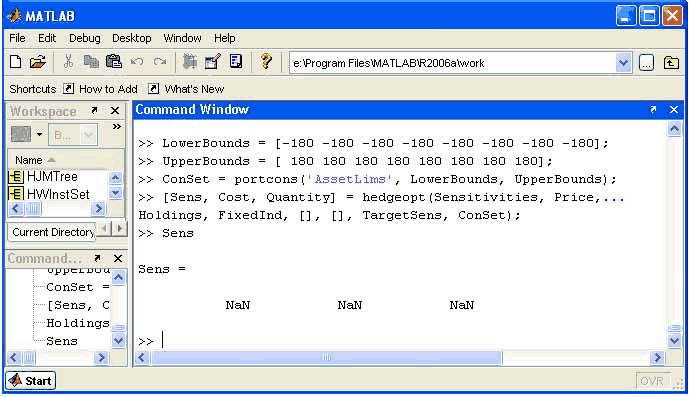This screenshot has height=397, width=689.
Task: Close the Command Window panel
Action: pos(674,109)
